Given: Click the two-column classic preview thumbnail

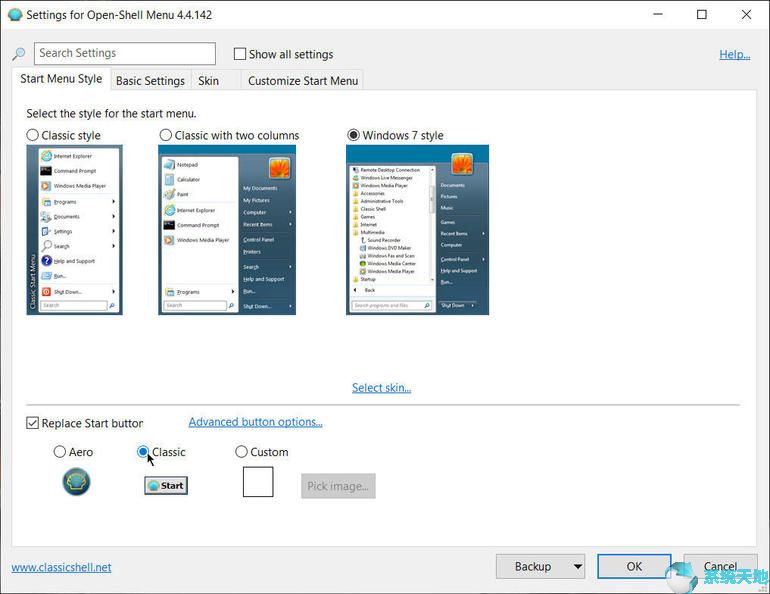Looking at the screenshot, I should (x=227, y=230).
